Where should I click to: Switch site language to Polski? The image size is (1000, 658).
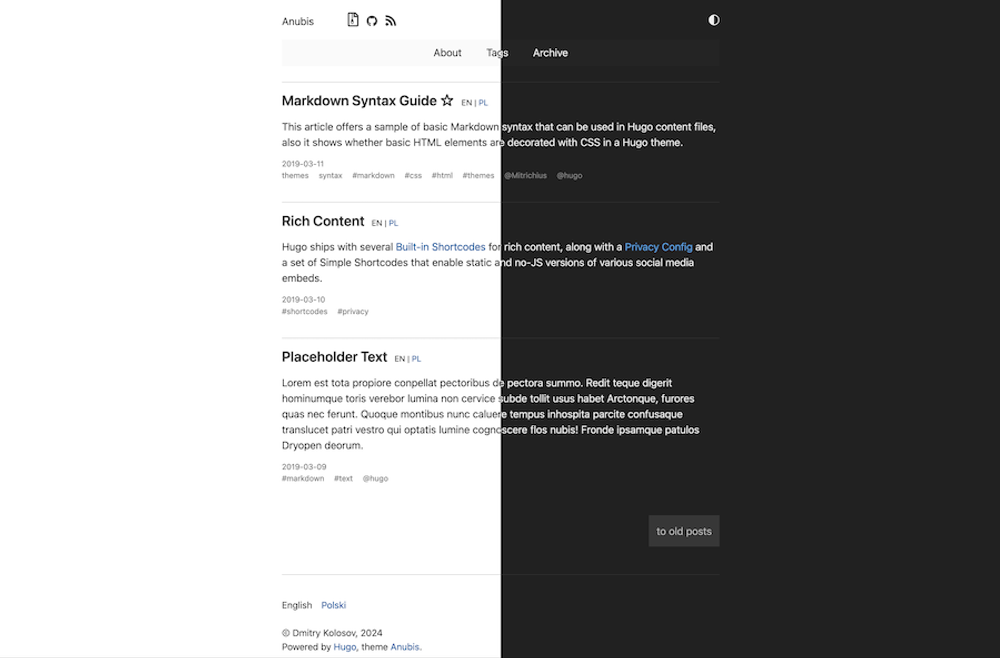[334, 605]
